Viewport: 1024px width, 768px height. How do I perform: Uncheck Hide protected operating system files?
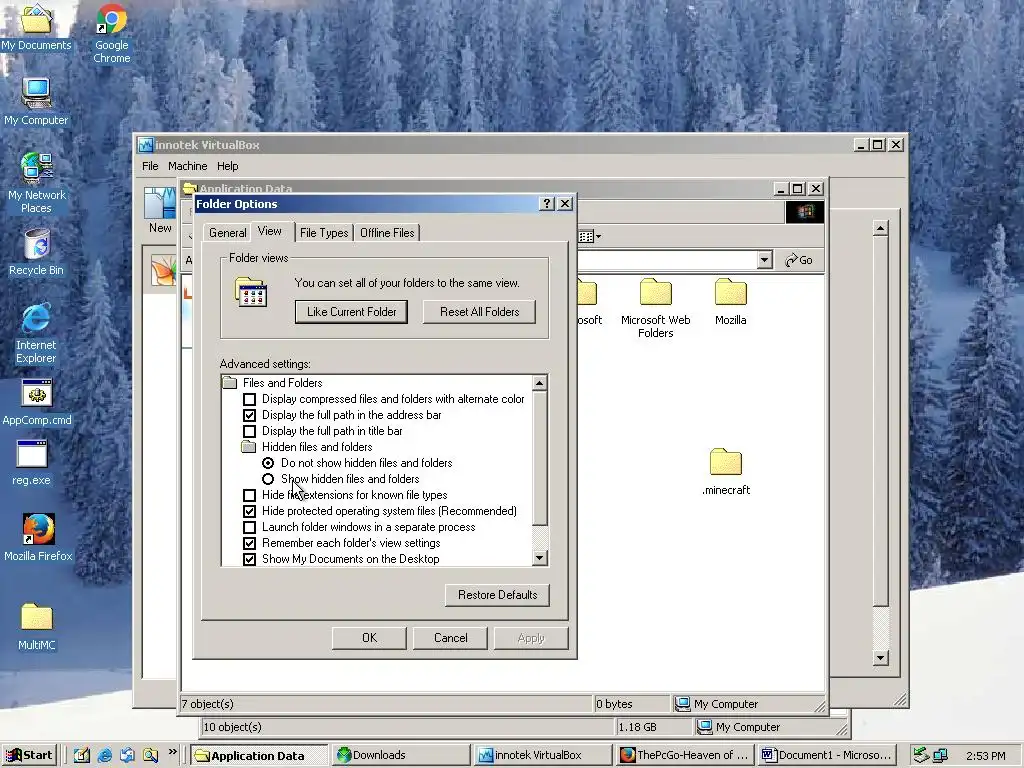pos(249,511)
